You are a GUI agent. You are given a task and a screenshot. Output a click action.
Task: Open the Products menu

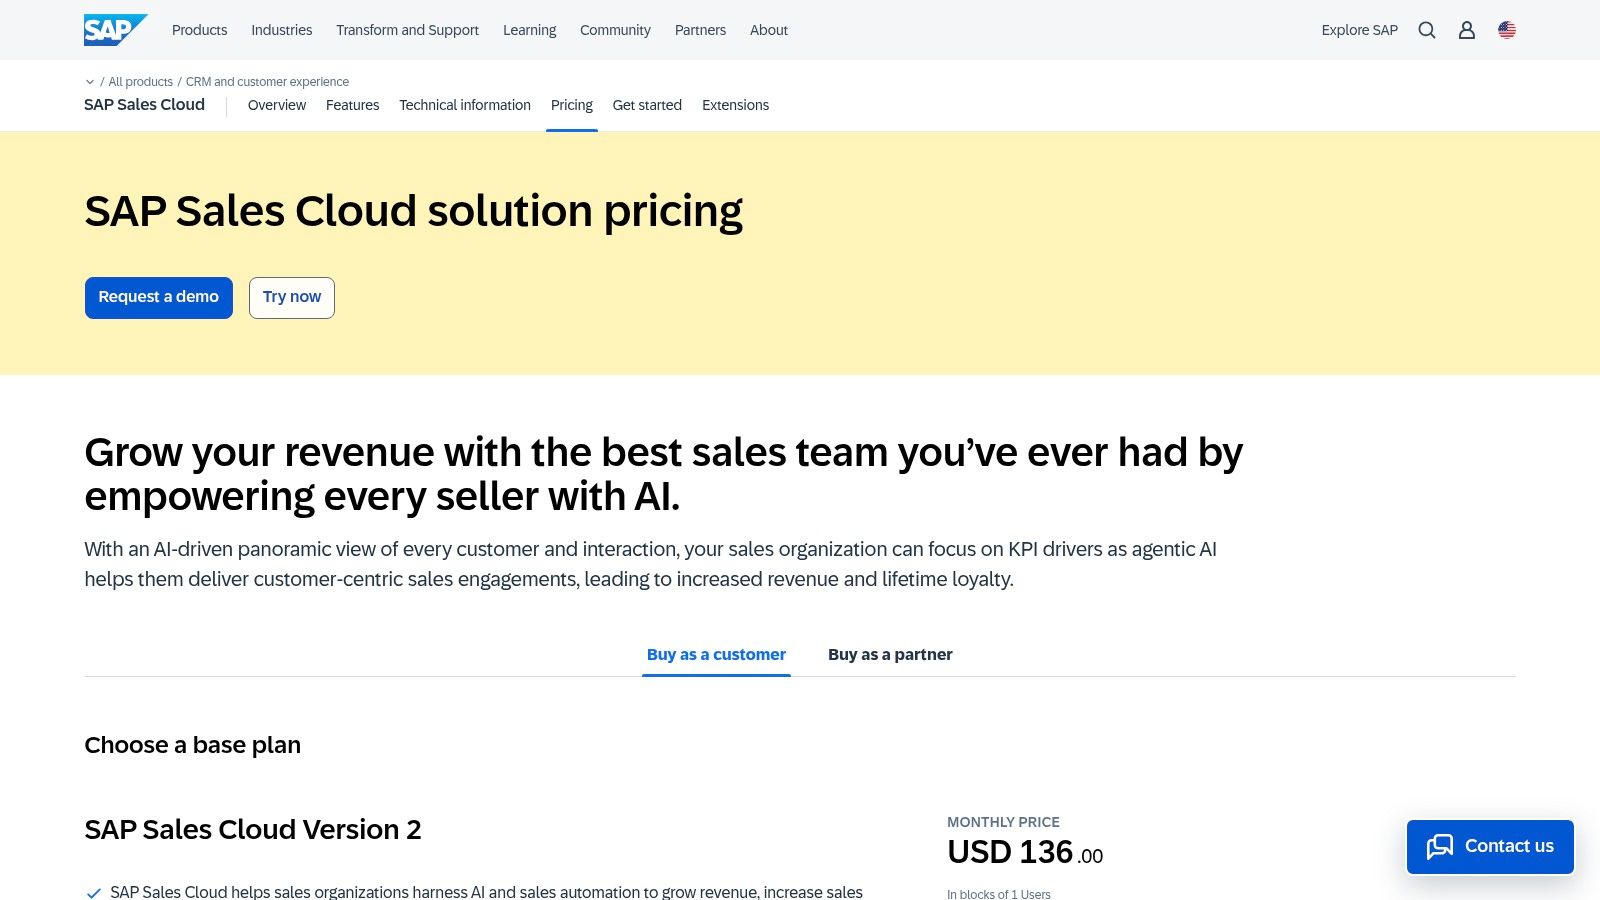[199, 30]
